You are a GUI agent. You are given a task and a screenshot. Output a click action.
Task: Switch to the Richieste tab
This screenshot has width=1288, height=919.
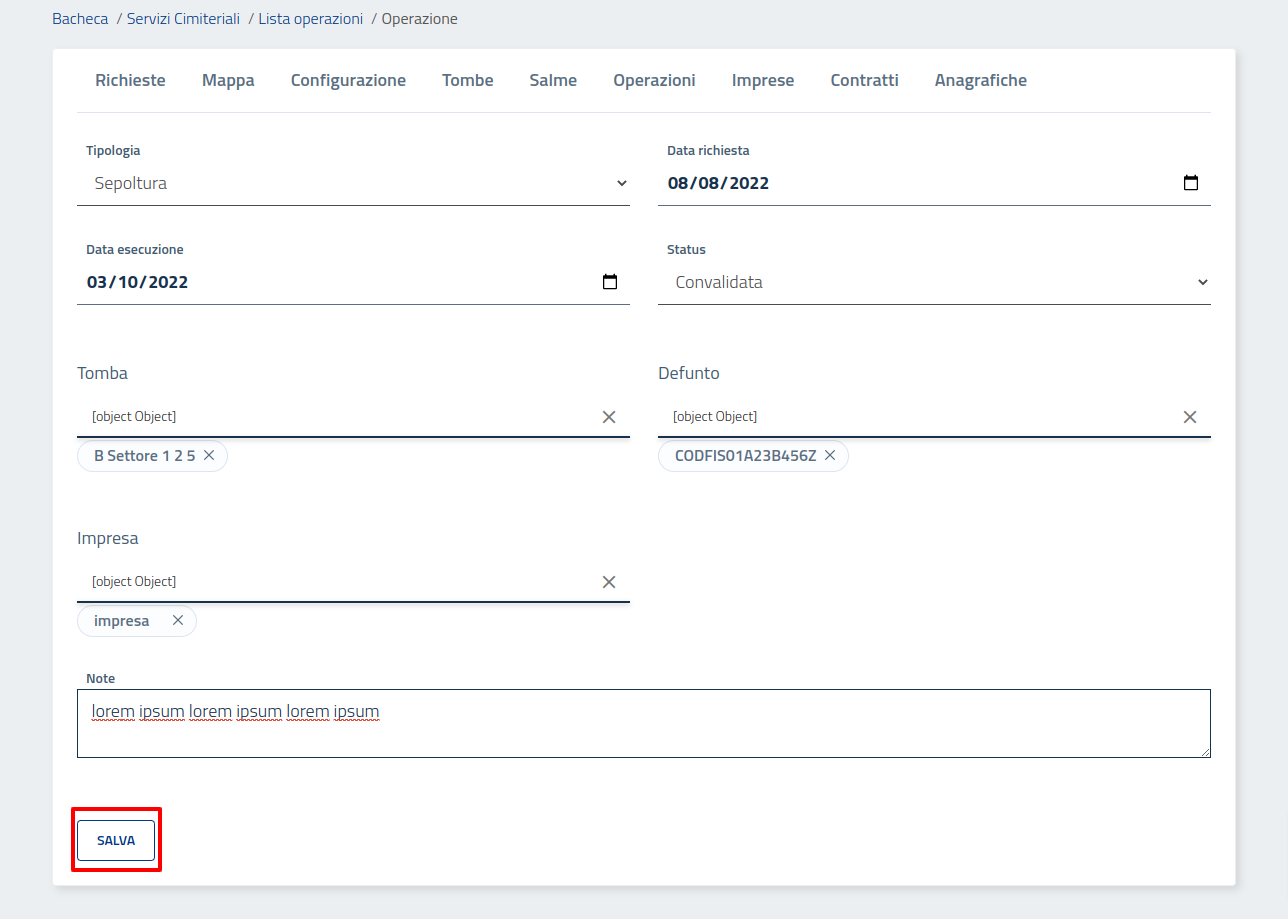tap(130, 81)
